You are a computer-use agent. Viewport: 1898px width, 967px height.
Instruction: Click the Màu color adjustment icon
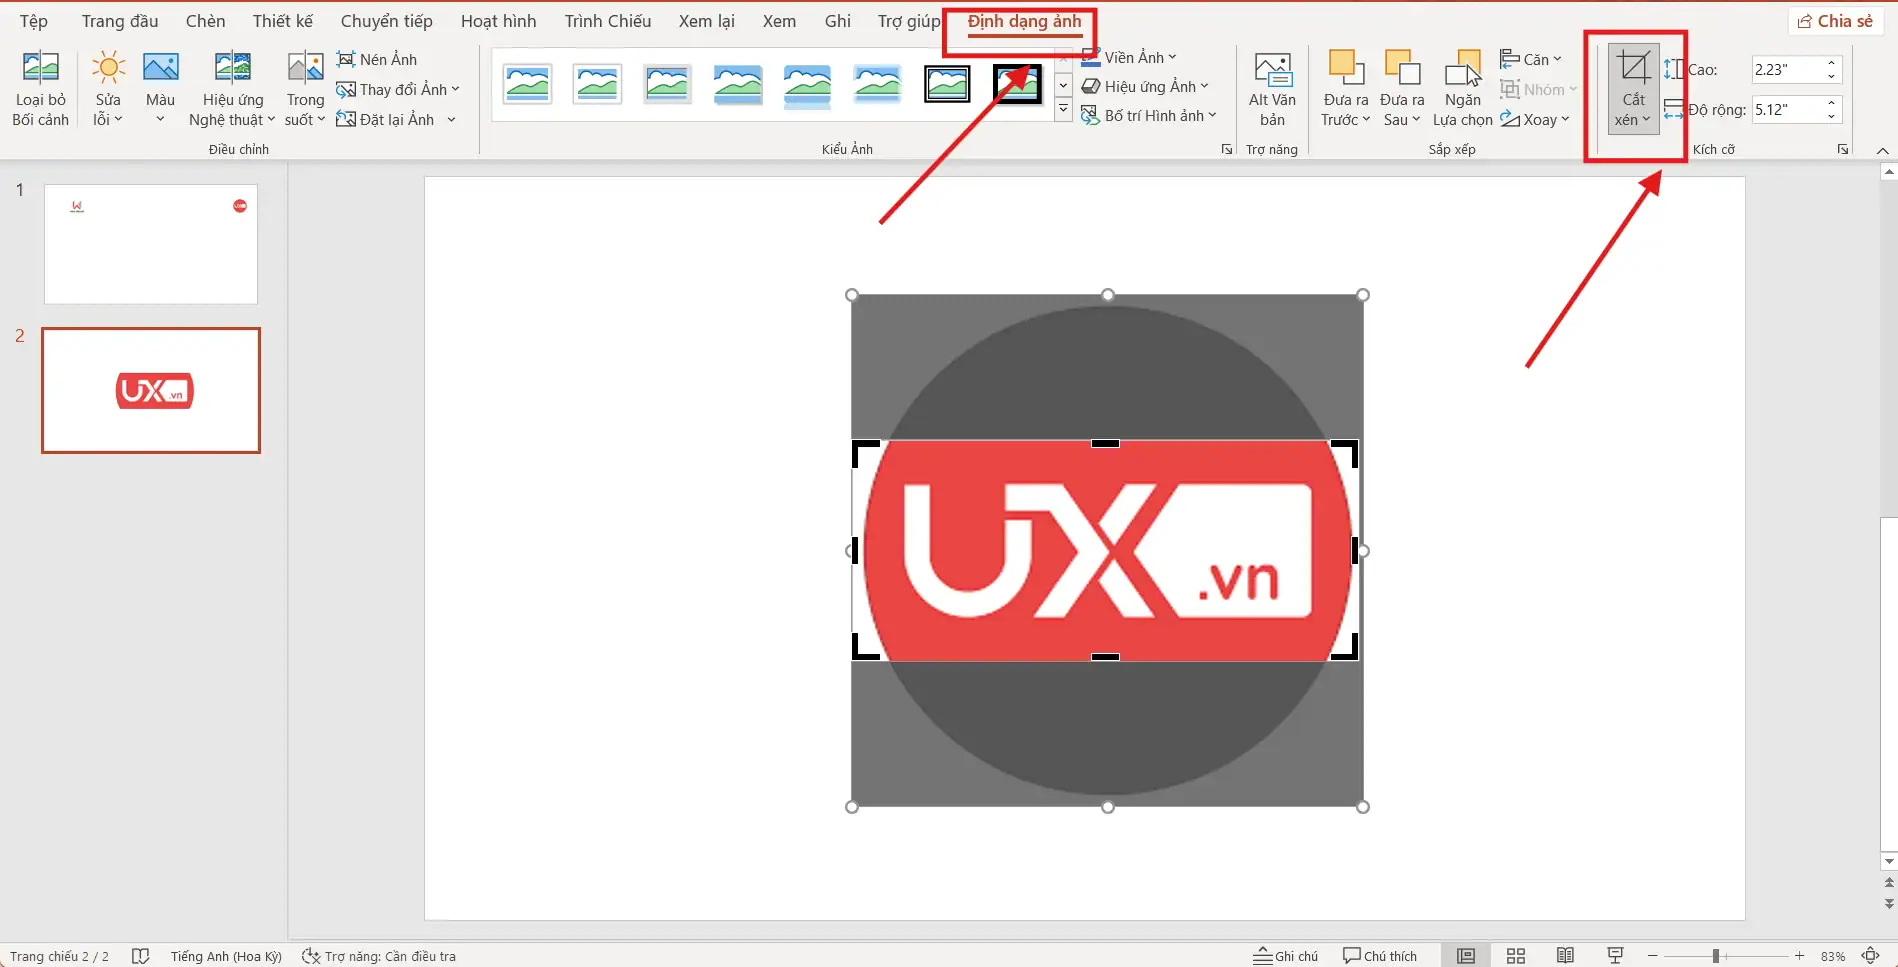160,86
